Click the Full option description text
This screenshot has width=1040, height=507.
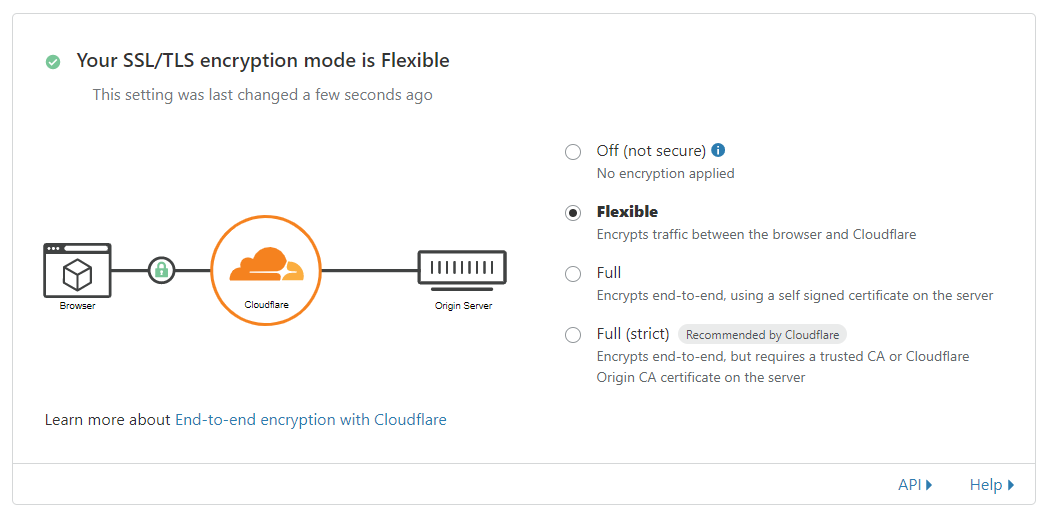pos(795,296)
